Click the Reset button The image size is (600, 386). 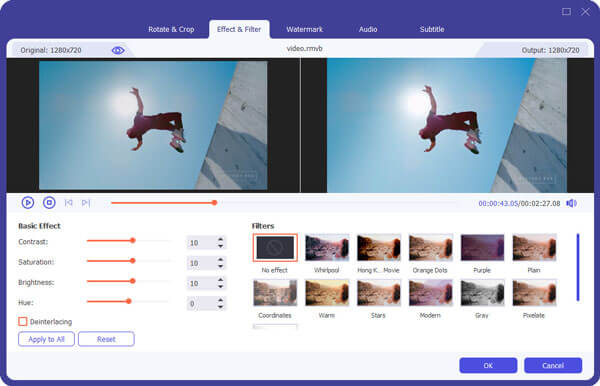(106, 339)
